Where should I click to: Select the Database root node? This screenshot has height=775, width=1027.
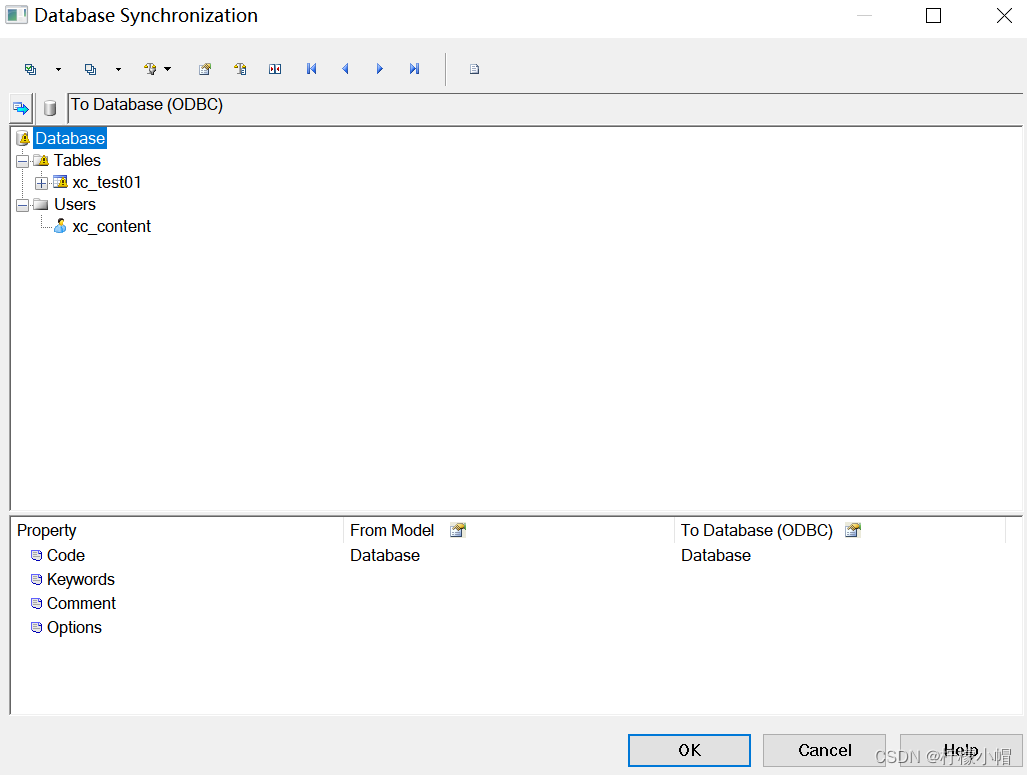pyautogui.click(x=70, y=138)
